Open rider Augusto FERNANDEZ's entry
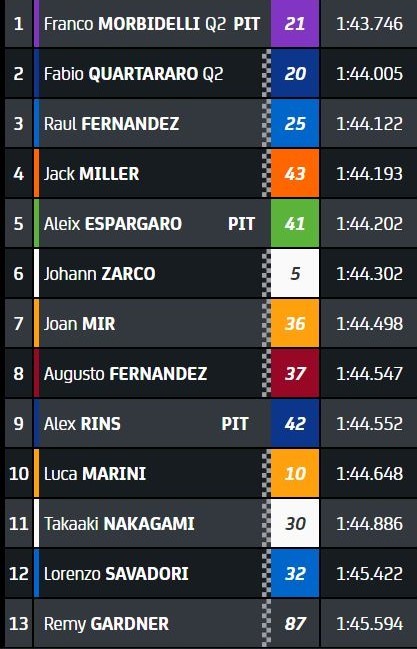 point(125,374)
